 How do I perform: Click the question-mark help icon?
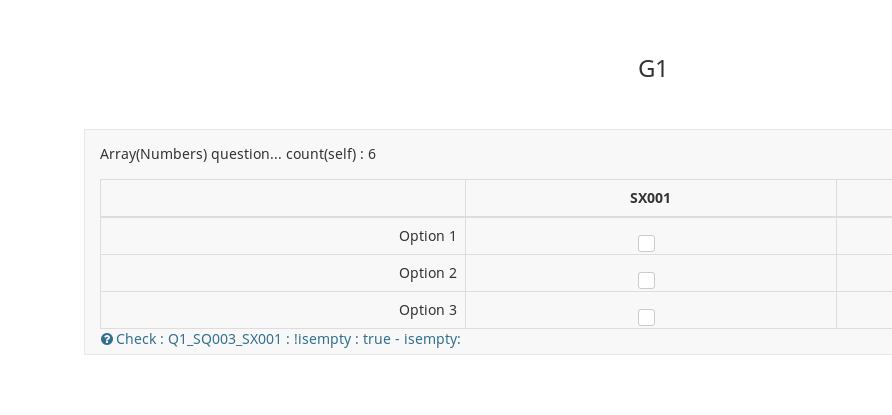[107, 339]
